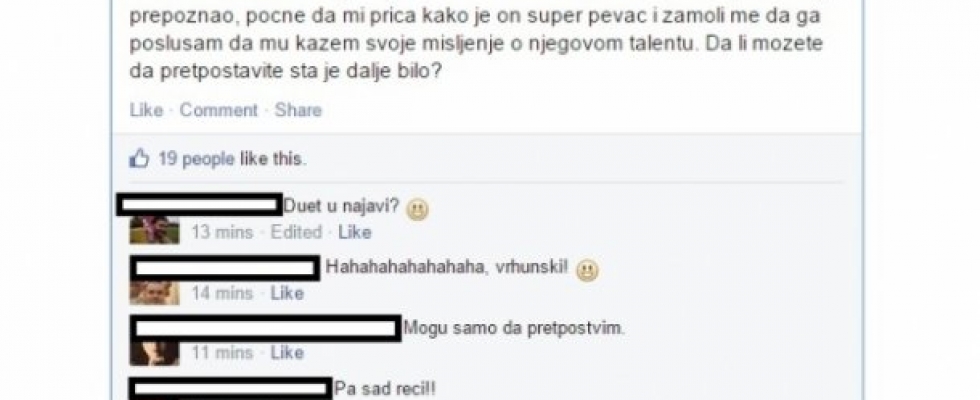The width and height of the screenshot is (980, 400).
Task: Open the '19 people' likes list
Action: [196, 159]
